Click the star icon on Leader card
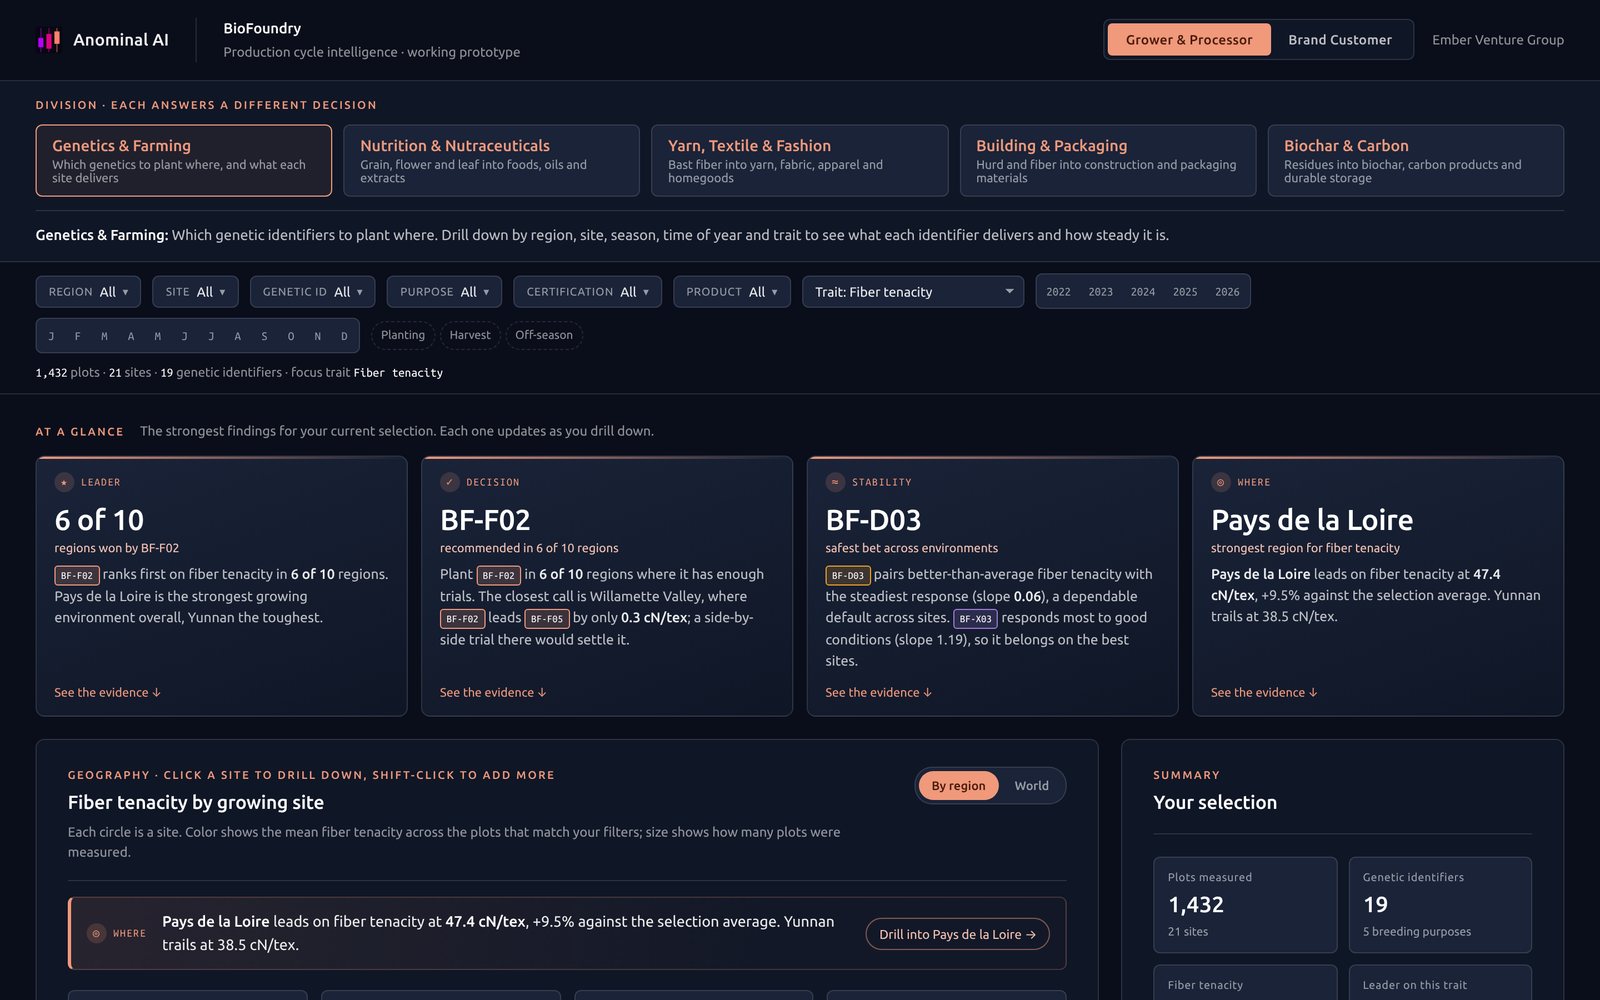The height and width of the screenshot is (1000, 1600). pos(64,482)
